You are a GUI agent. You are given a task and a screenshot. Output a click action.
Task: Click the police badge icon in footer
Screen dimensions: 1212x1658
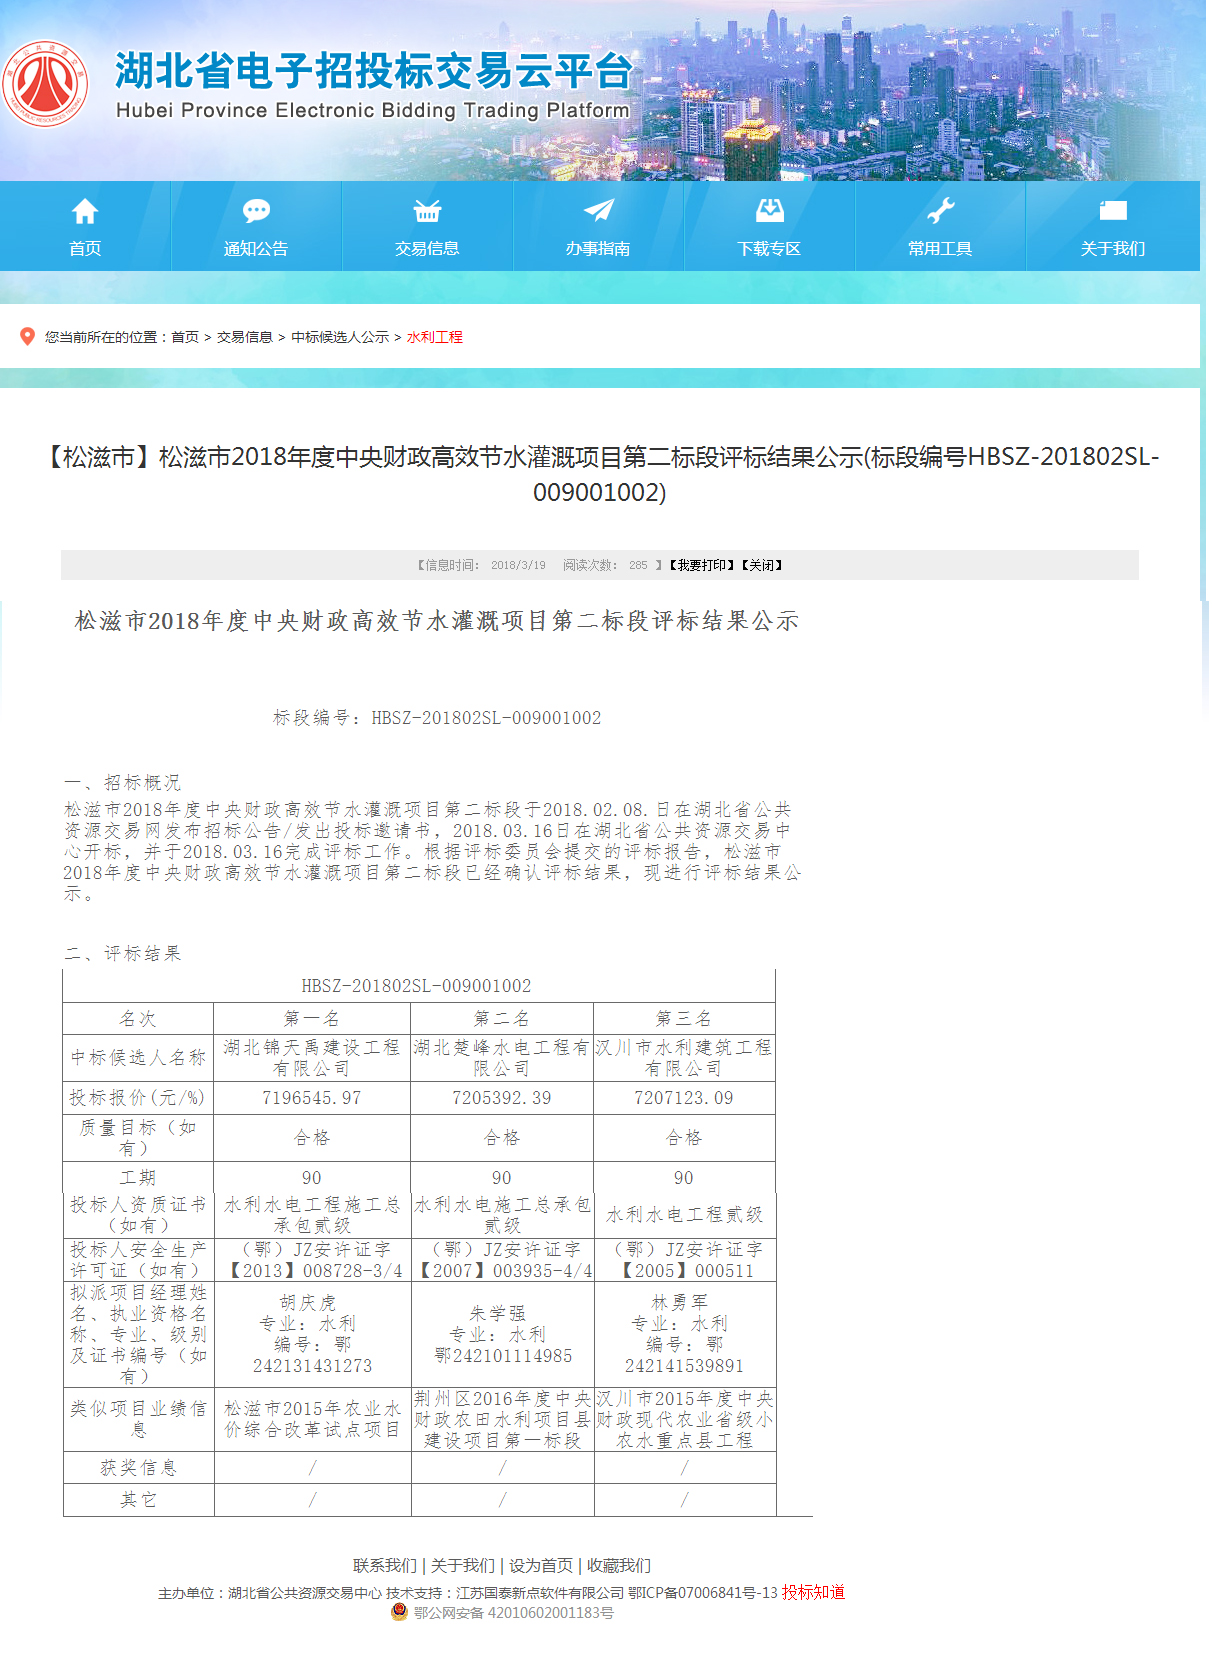399,1612
